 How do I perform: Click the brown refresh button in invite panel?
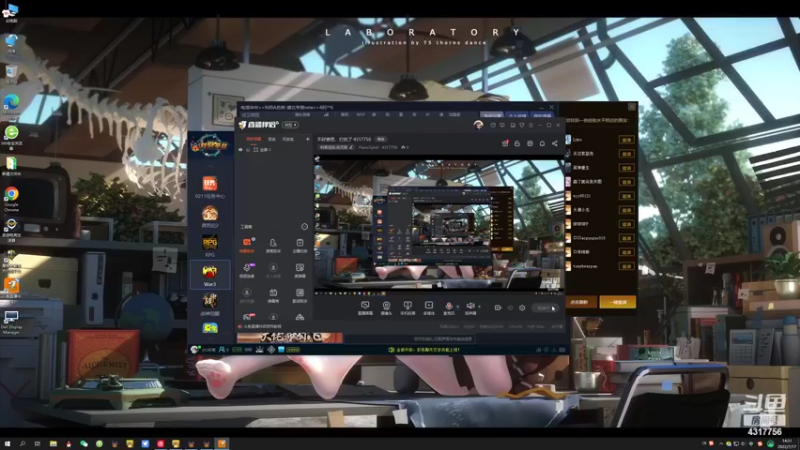click(580, 303)
